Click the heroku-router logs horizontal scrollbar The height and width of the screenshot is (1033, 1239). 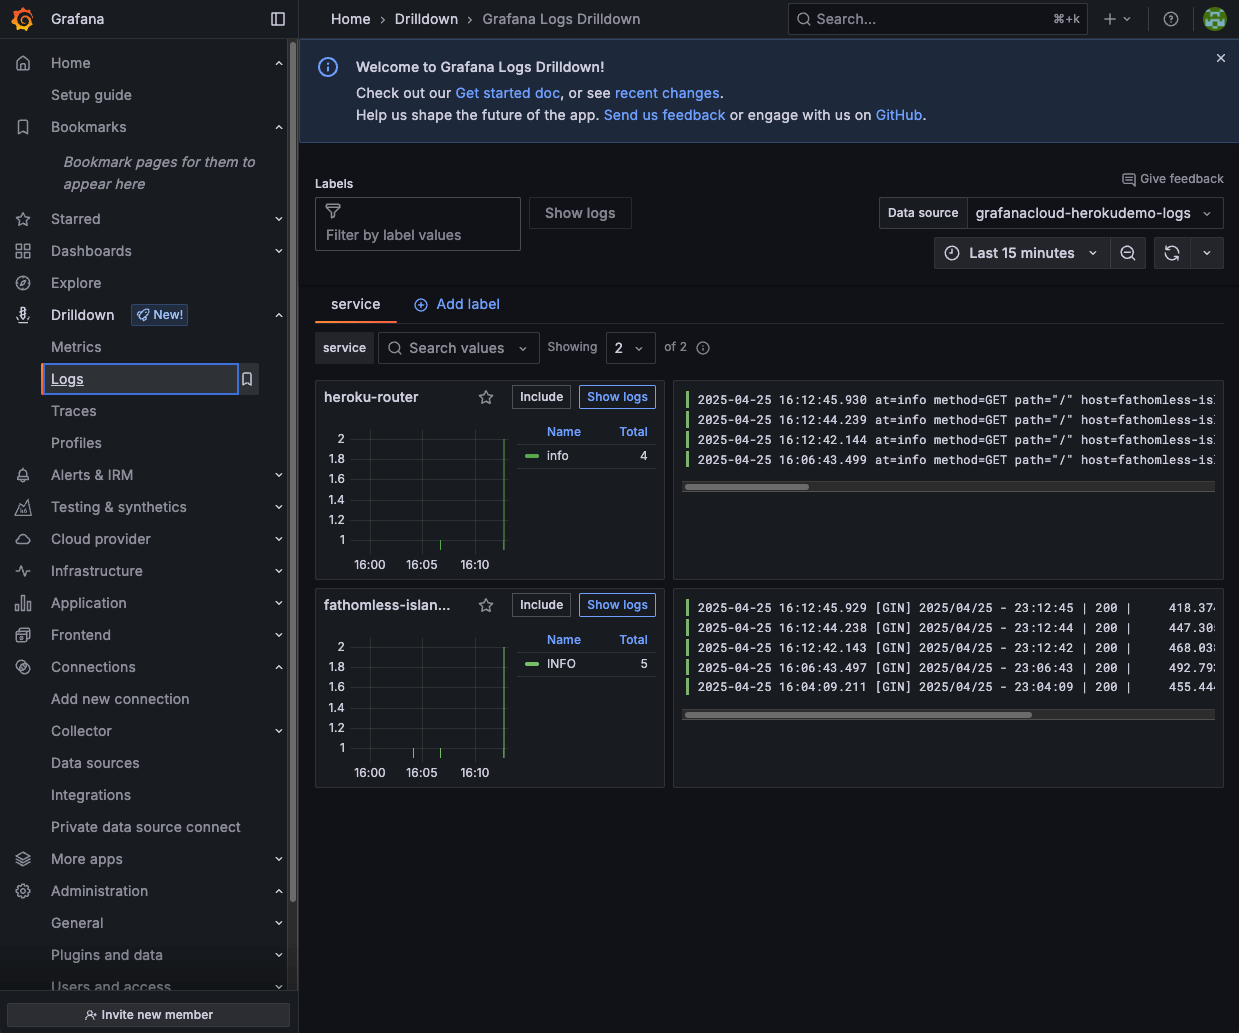point(746,487)
